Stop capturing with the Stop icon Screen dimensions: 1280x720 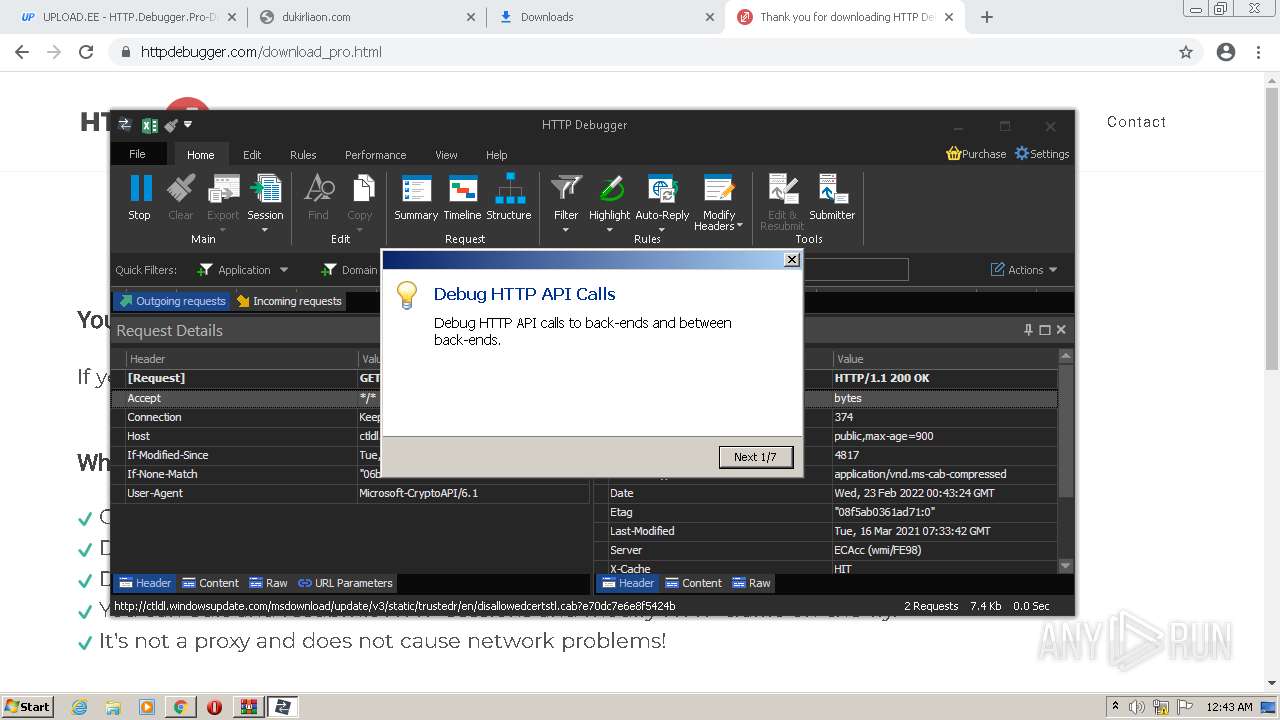pos(140,196)
